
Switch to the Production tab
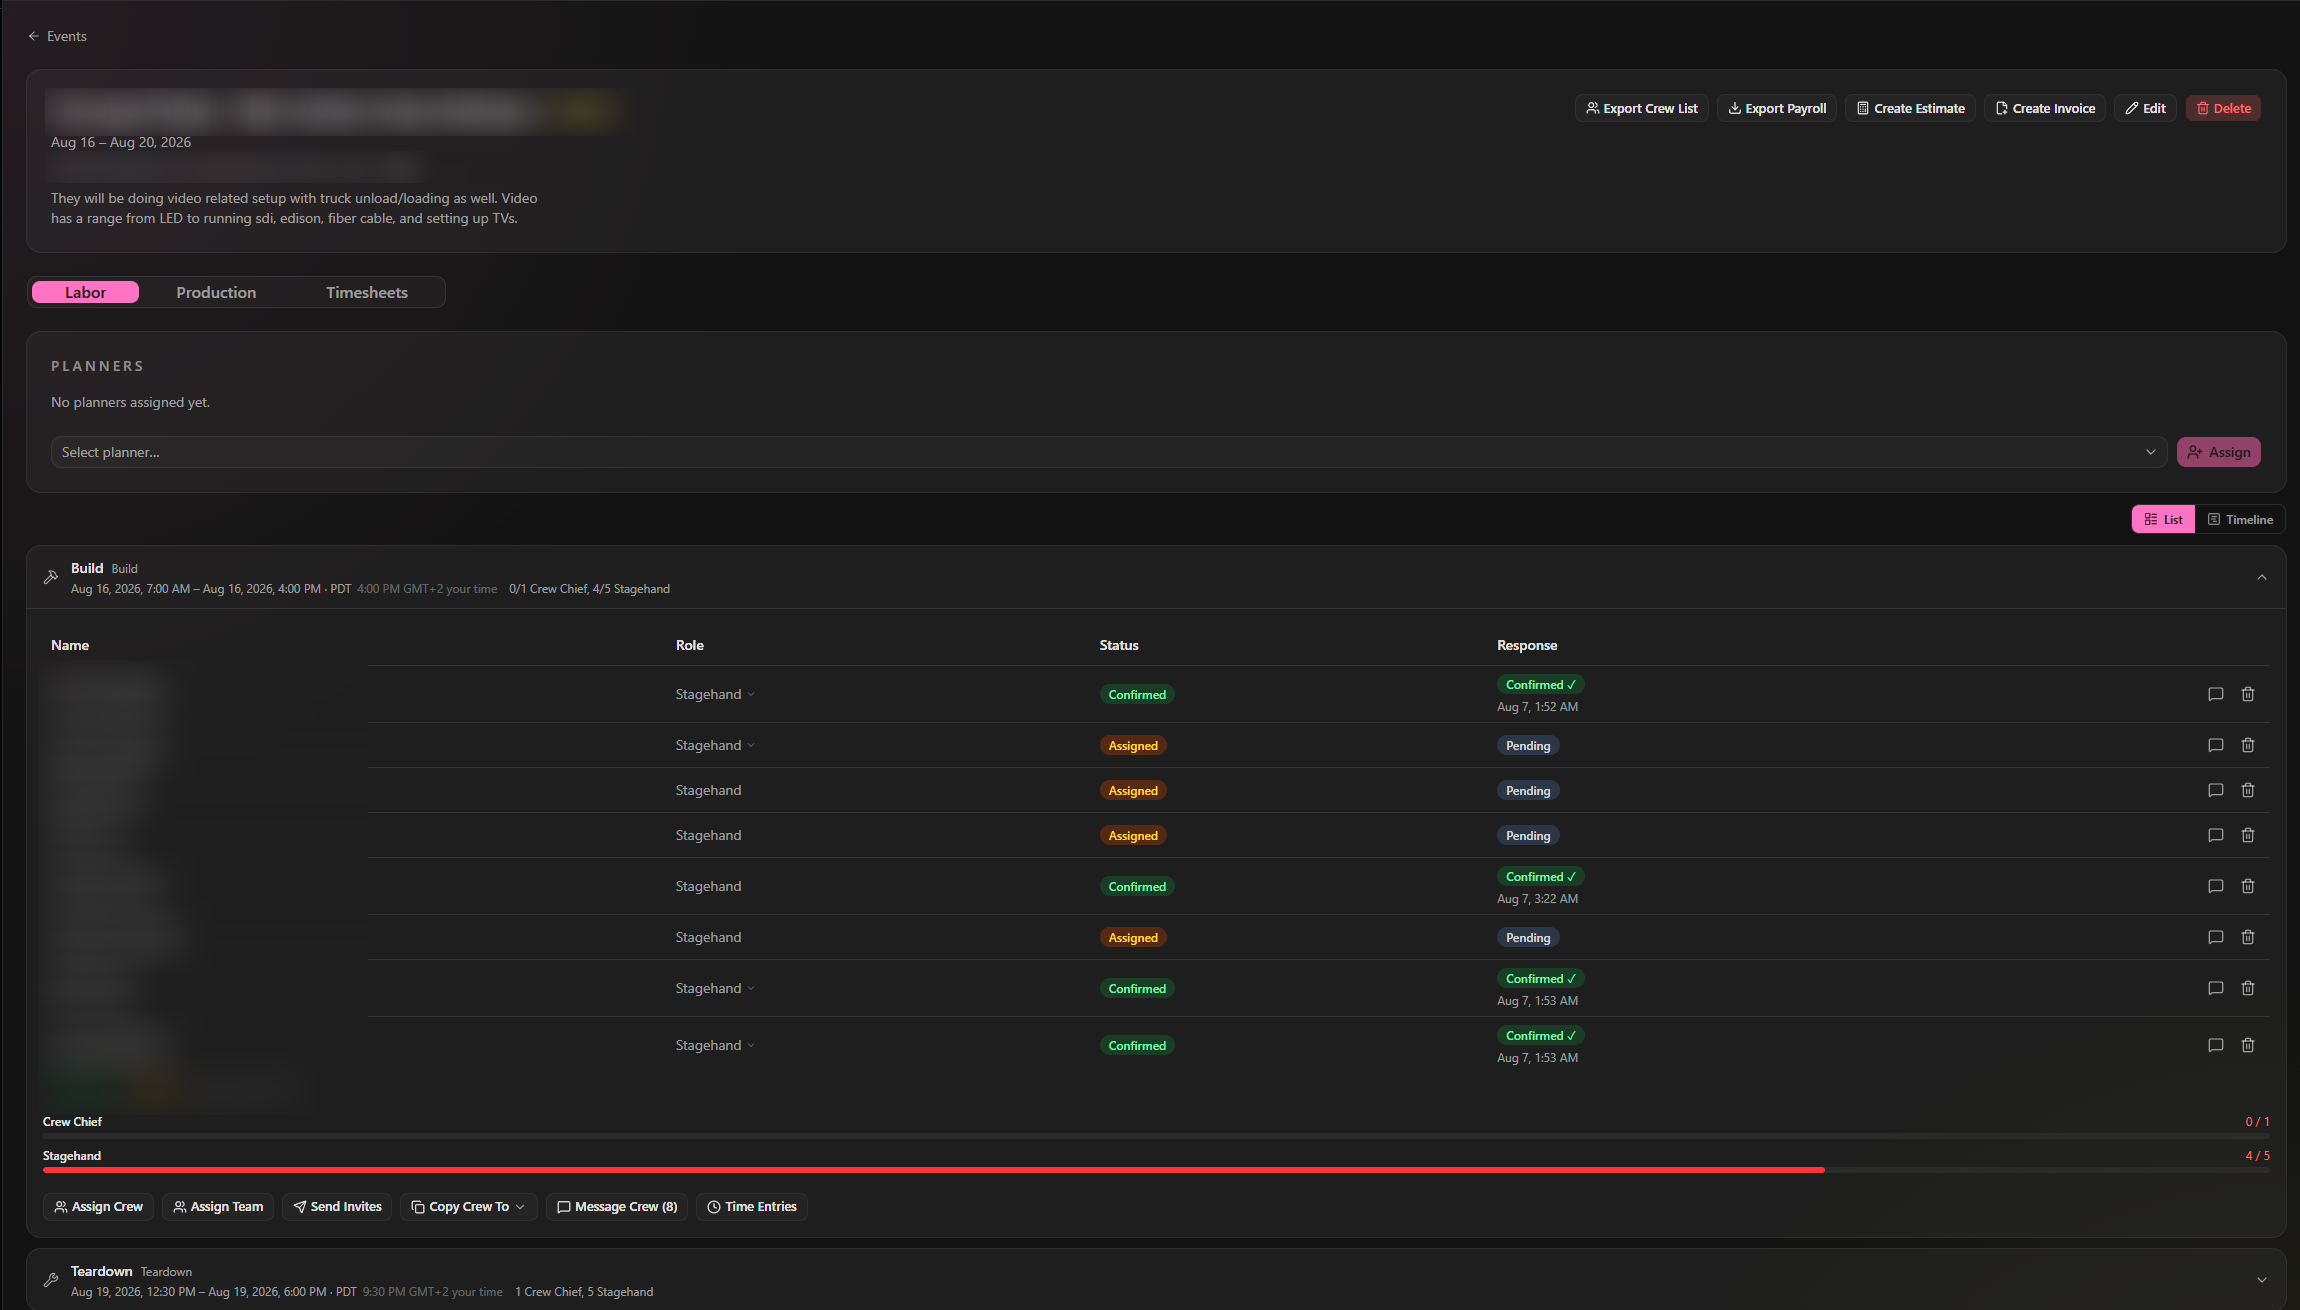(216, 292)
